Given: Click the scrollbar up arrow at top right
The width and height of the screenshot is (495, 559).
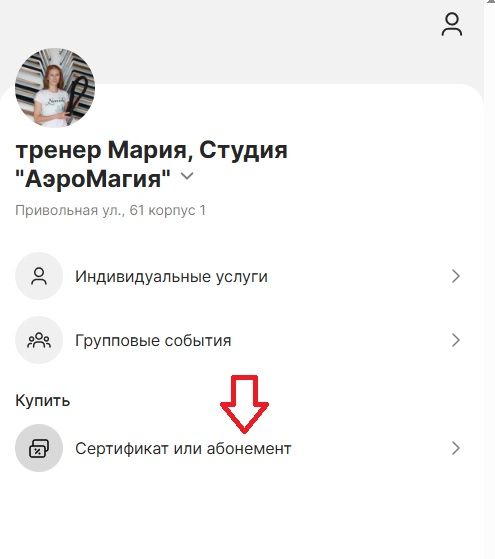Looking at the screenshot, I should pos(491,2).
